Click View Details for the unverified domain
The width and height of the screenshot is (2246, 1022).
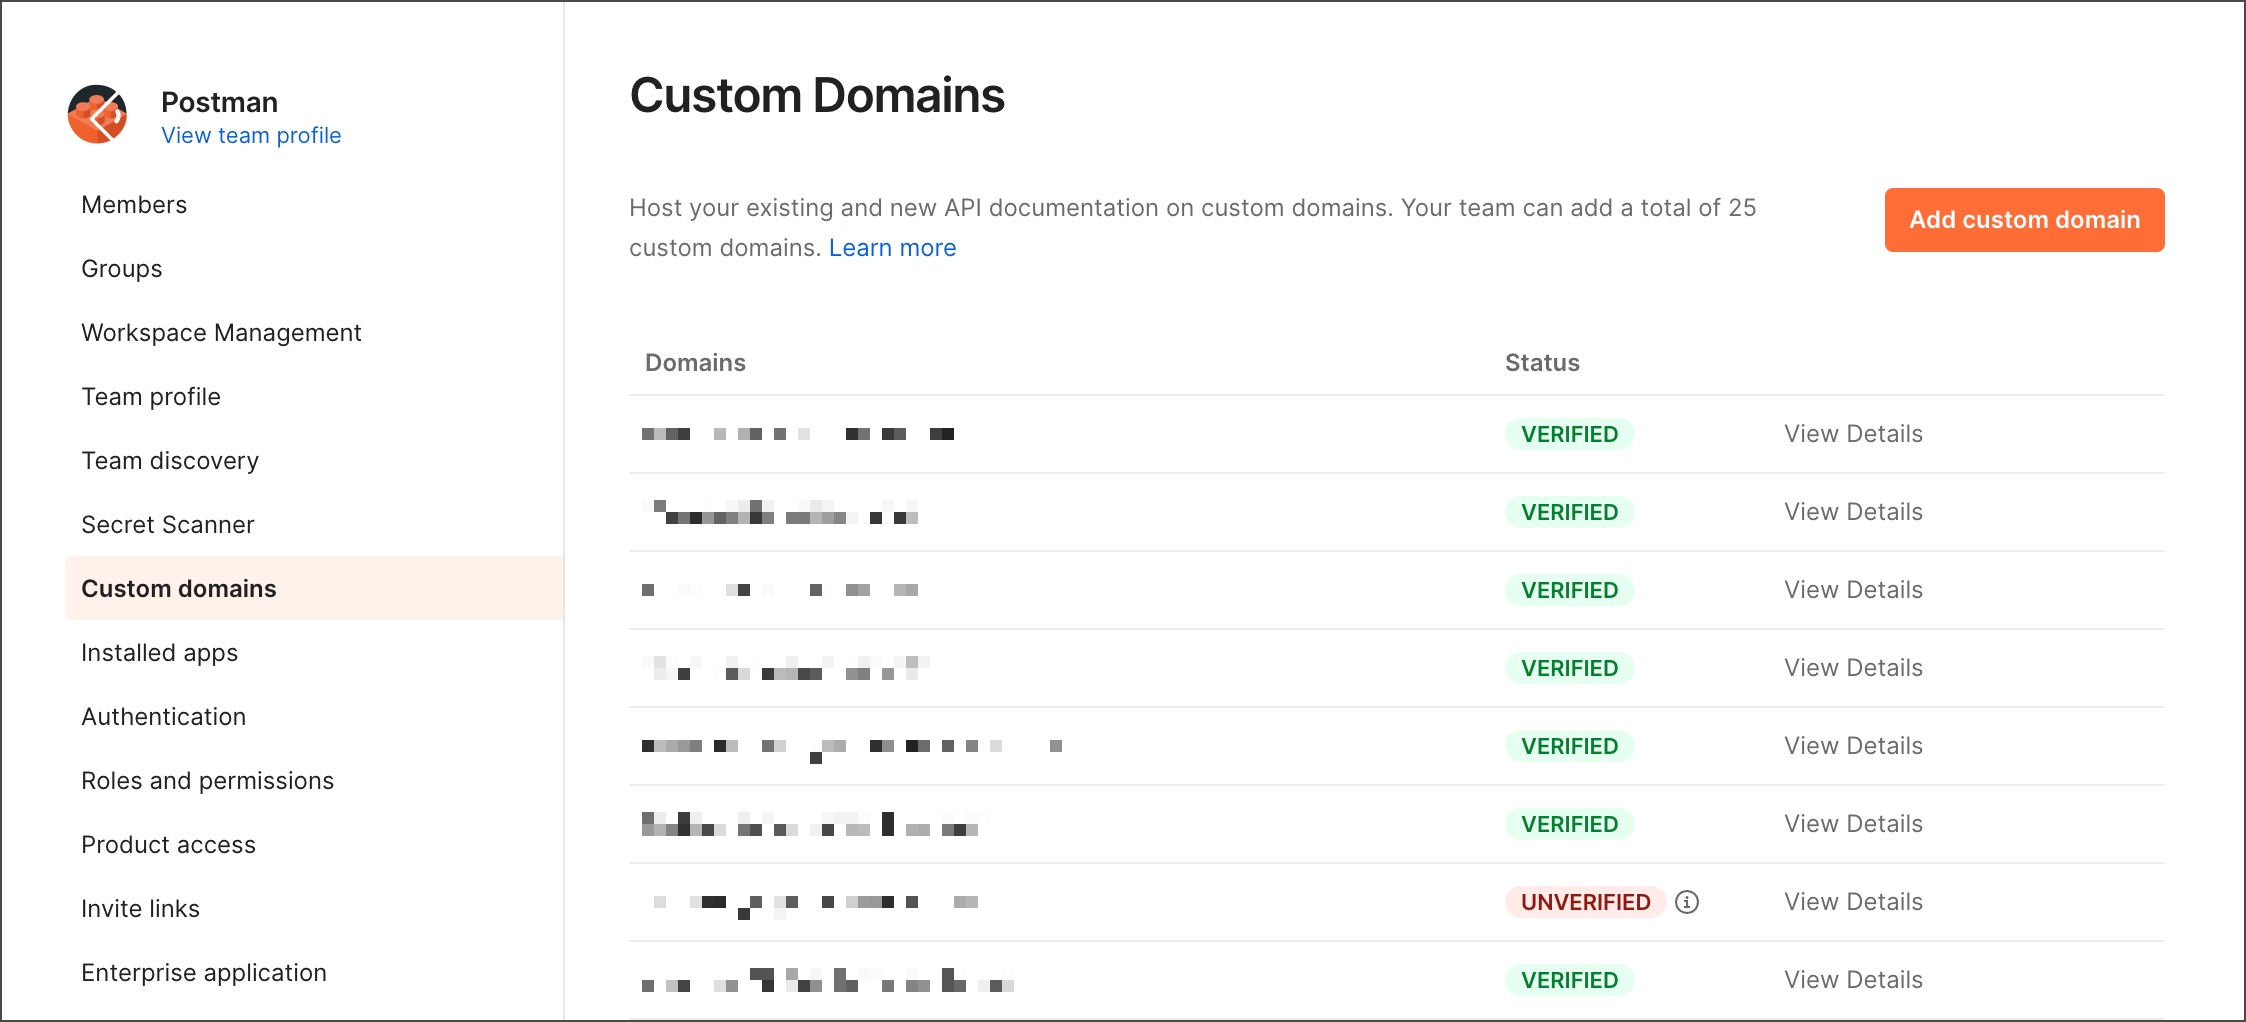(1852, 902)
